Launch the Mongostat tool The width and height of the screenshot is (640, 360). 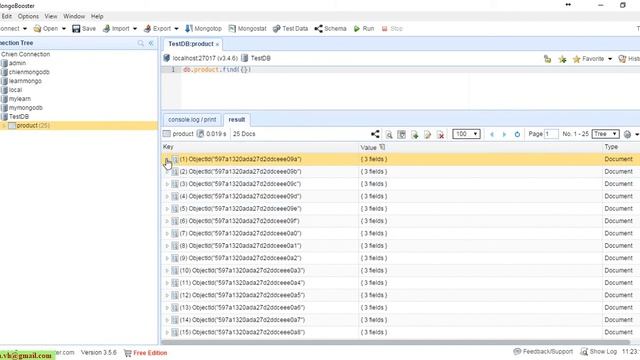click(x=247, y=29)
